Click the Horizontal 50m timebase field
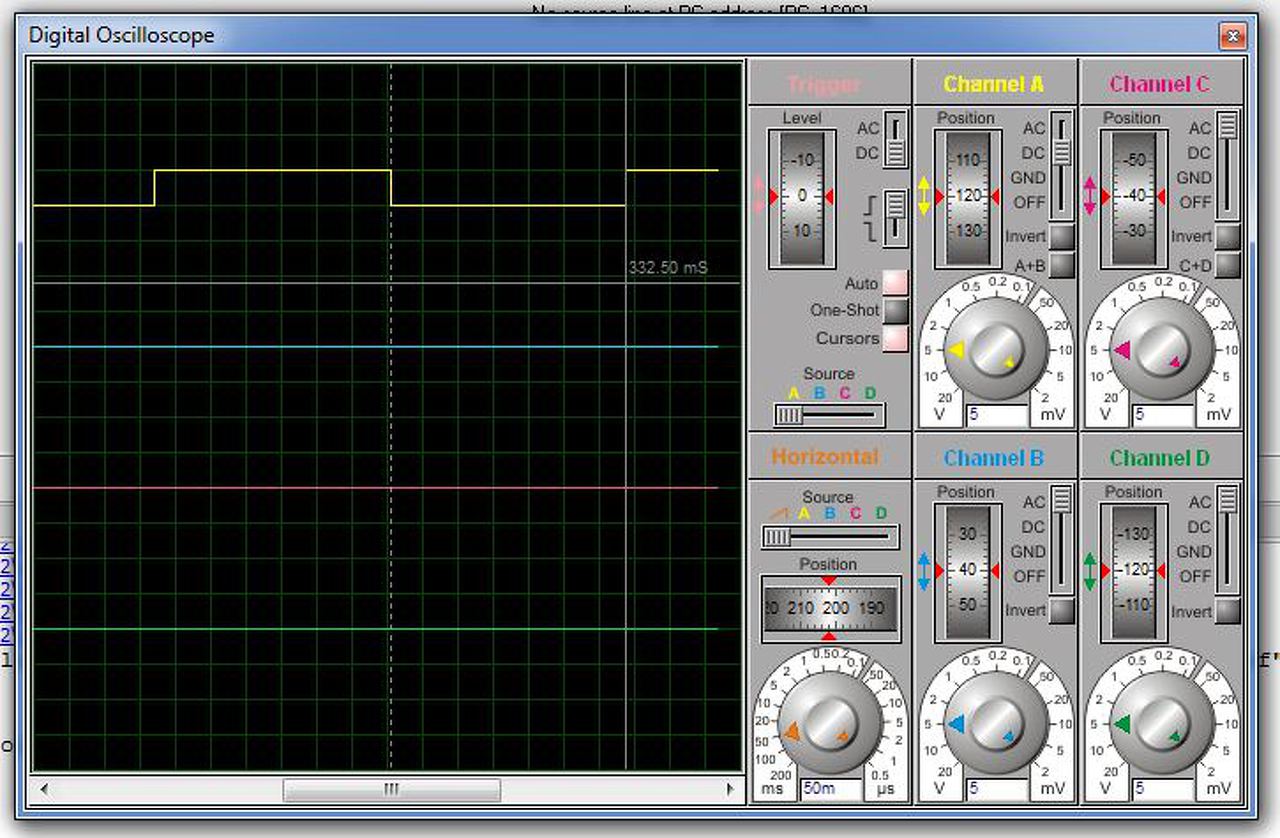 pyautogui.click(x=831, y=789)
